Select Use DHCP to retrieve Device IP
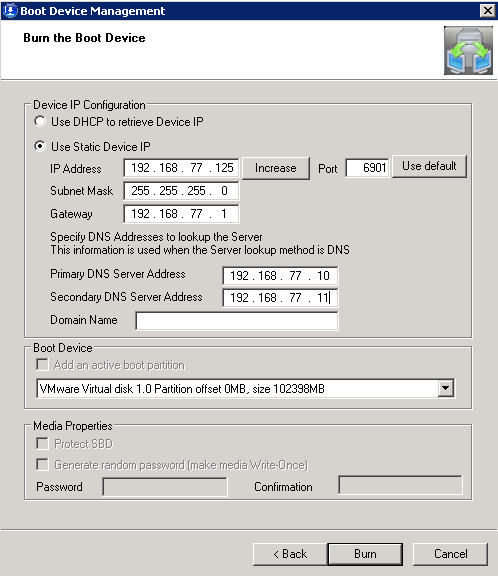This screenshot has width=498, height=576. (x=40, y=121)
